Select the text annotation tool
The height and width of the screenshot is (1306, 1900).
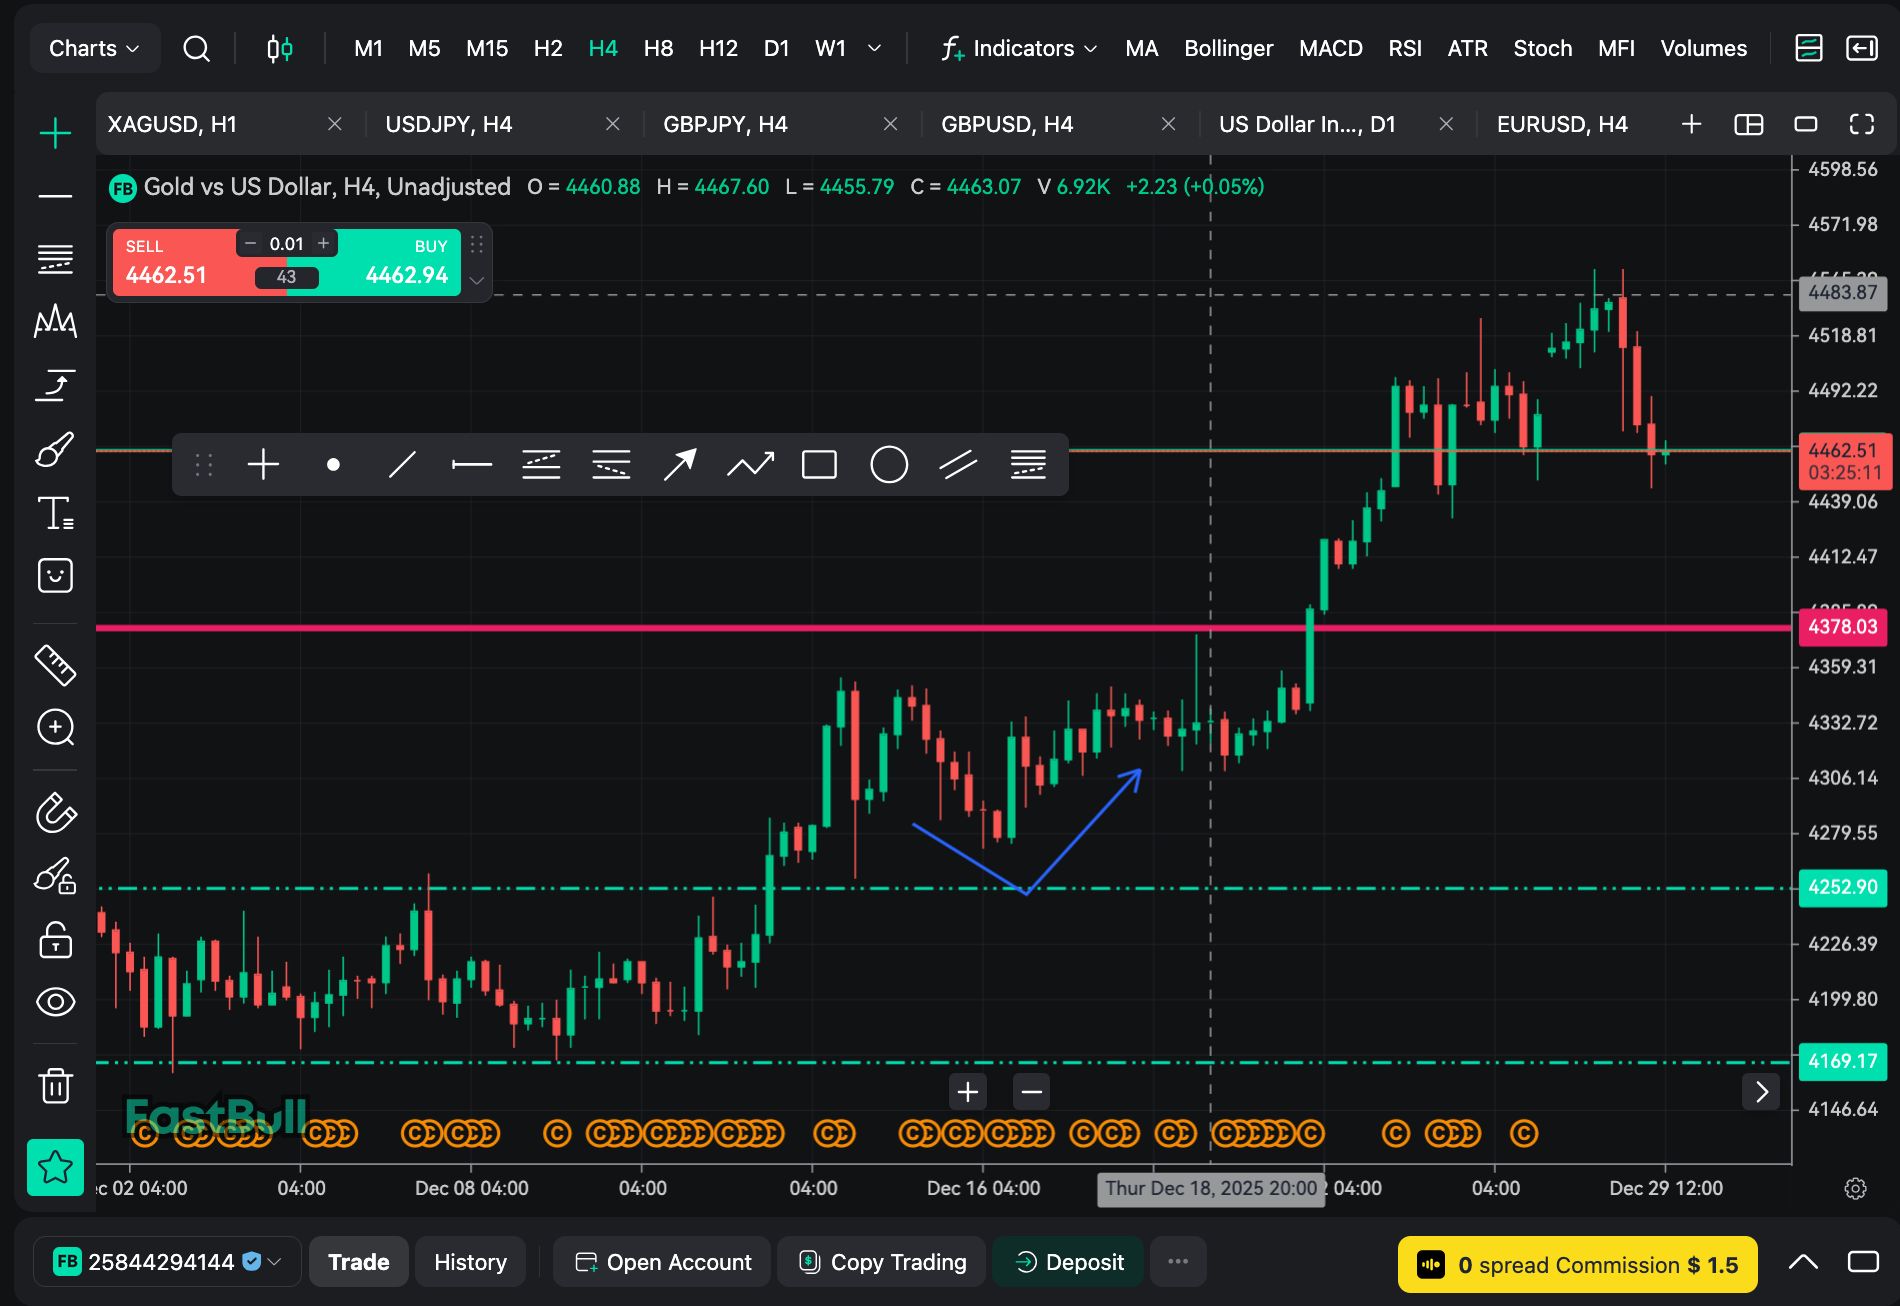point(55,513)
